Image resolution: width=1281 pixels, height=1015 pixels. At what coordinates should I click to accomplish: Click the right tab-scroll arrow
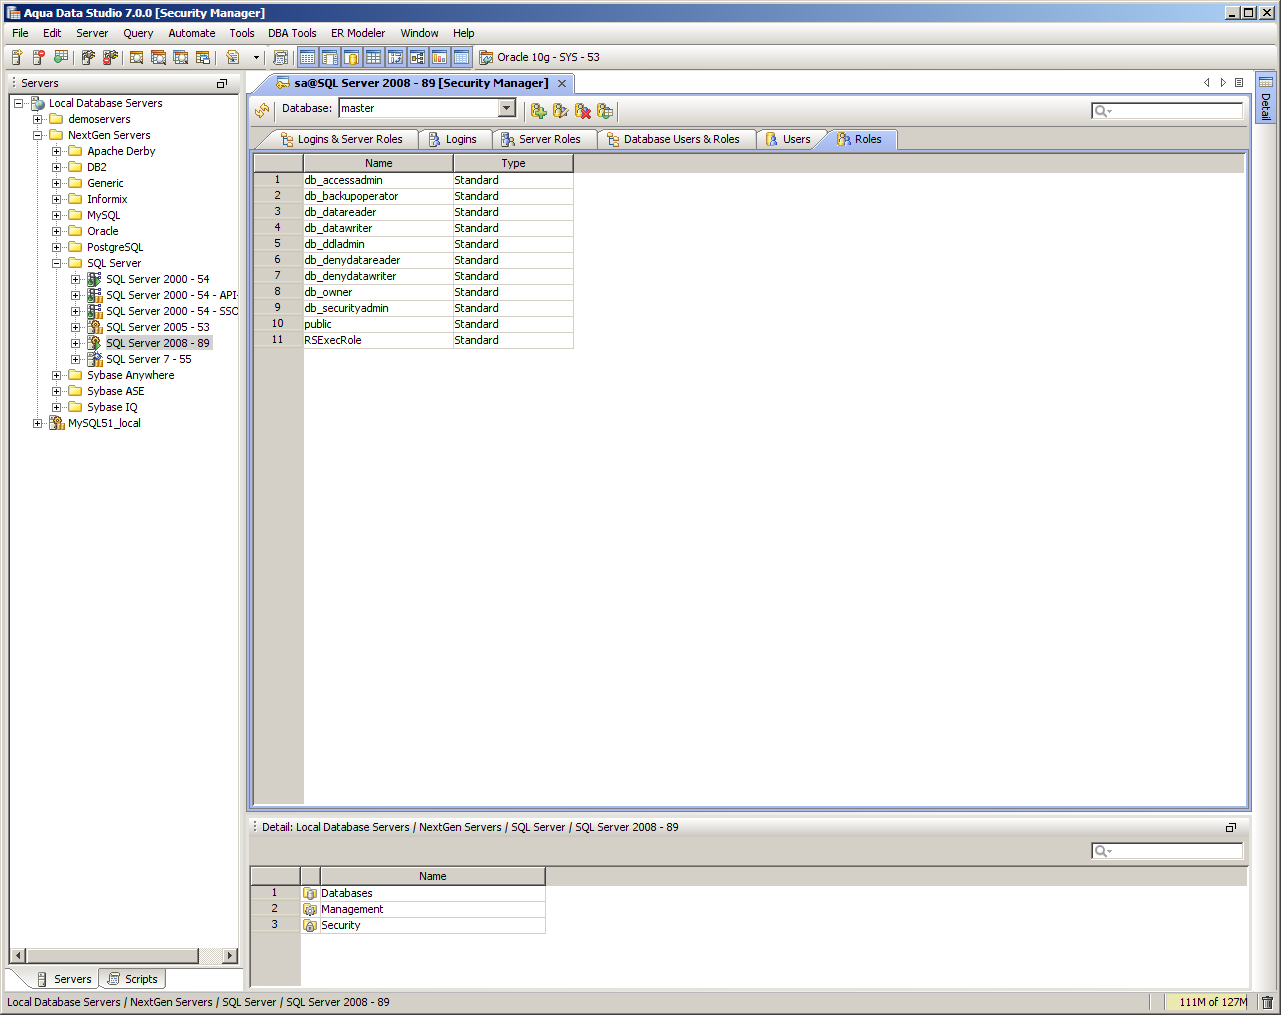[1223, 83]
